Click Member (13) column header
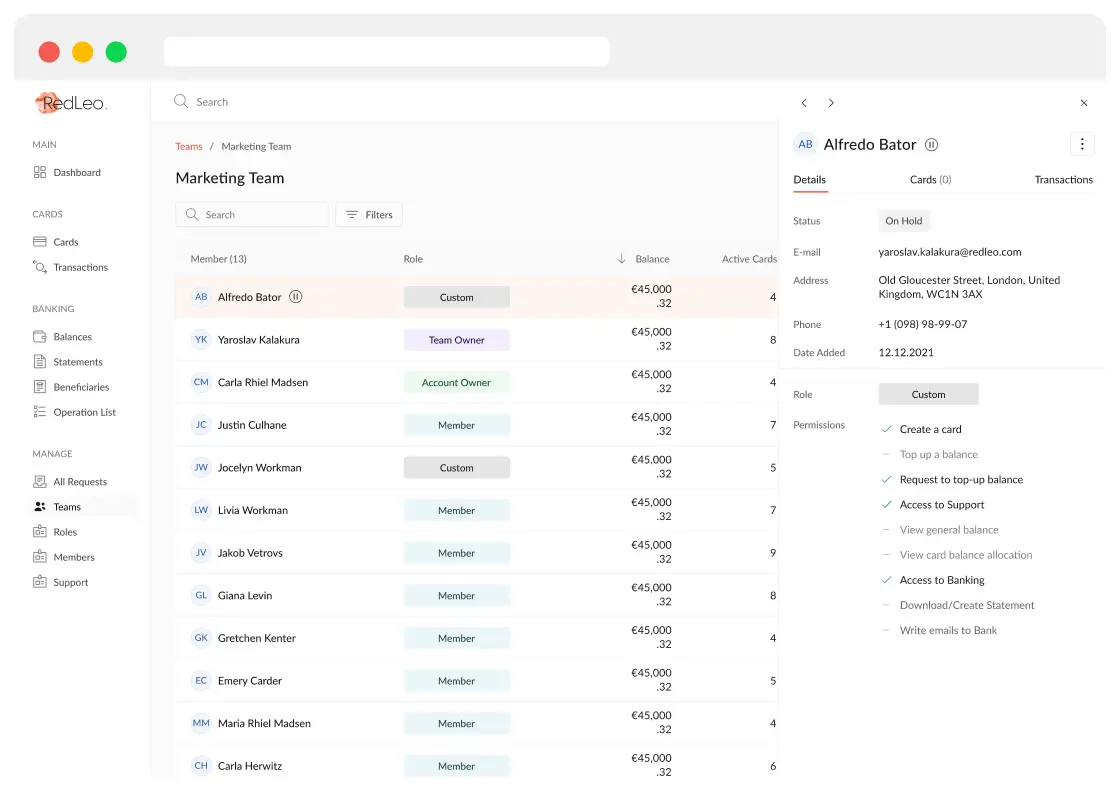Screen dimensions: 1120x792 219,259
